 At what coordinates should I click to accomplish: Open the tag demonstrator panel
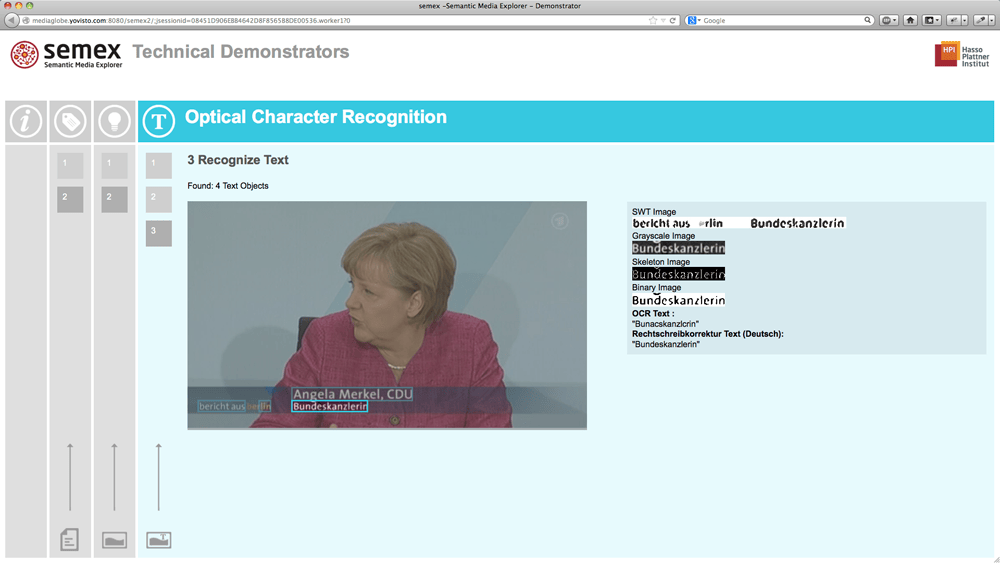(x=70, y=122)
